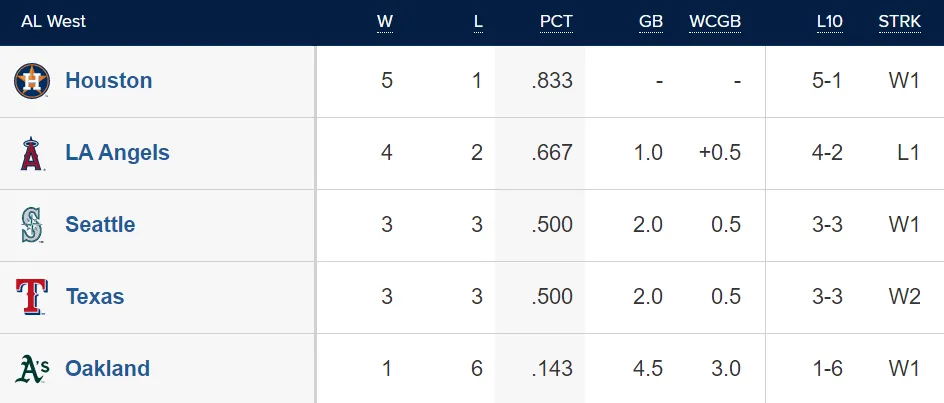944x403 pixels.
Task: Sort by the L losses column header
Action: tap(478, 22)
